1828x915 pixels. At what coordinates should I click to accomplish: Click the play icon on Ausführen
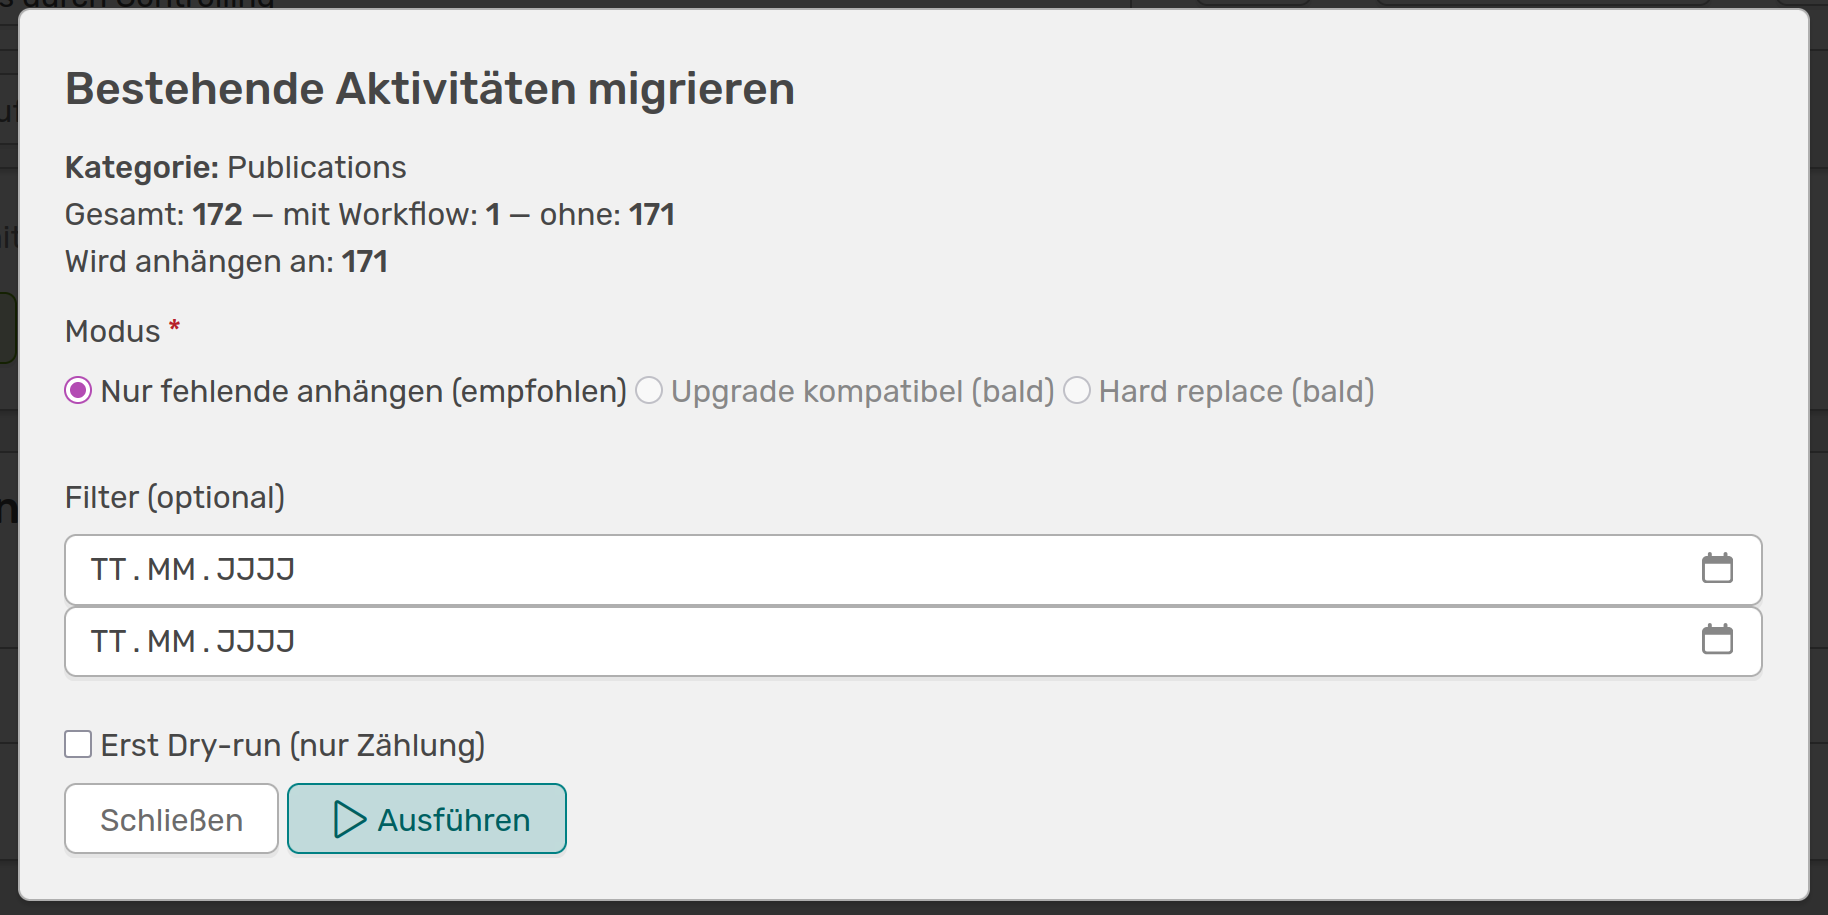pyautogui.click(x=349, y=819)
